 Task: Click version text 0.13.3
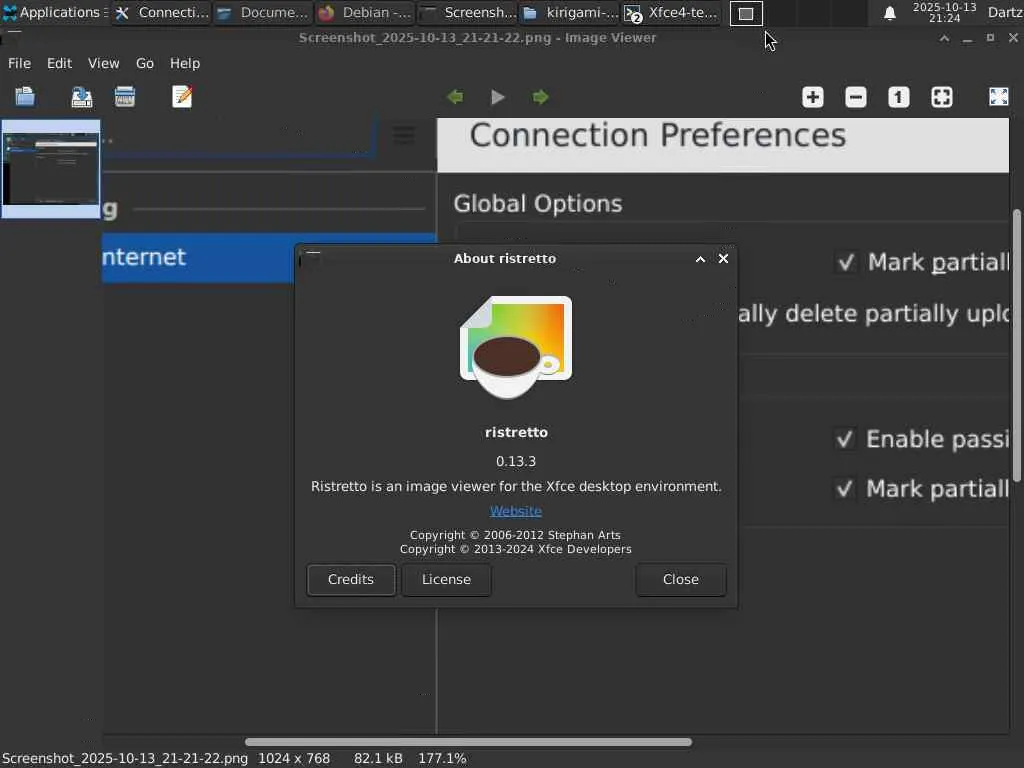tap(516, 461)
